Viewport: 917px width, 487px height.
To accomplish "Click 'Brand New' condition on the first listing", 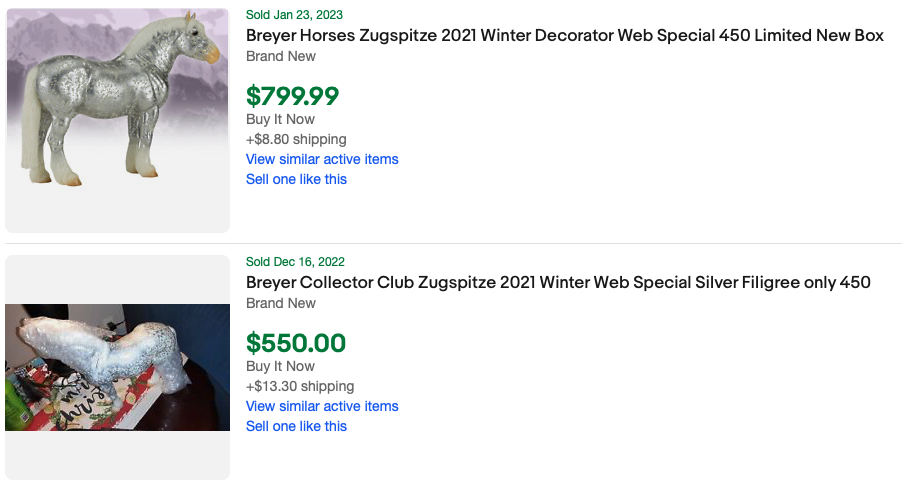I will point(281,56).
